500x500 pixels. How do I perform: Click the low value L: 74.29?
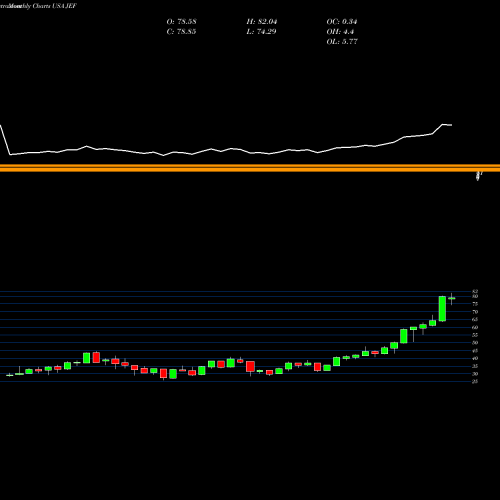coord(262,32)
